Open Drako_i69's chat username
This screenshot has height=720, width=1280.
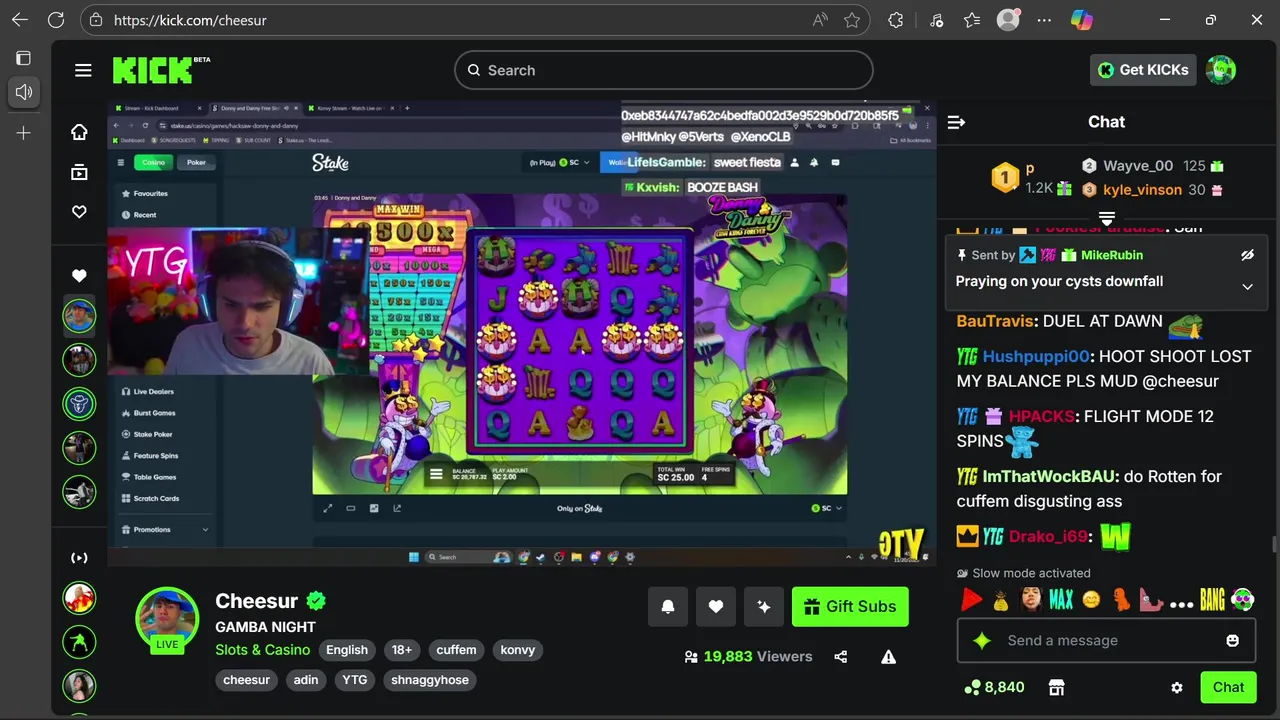point(1048,536)
